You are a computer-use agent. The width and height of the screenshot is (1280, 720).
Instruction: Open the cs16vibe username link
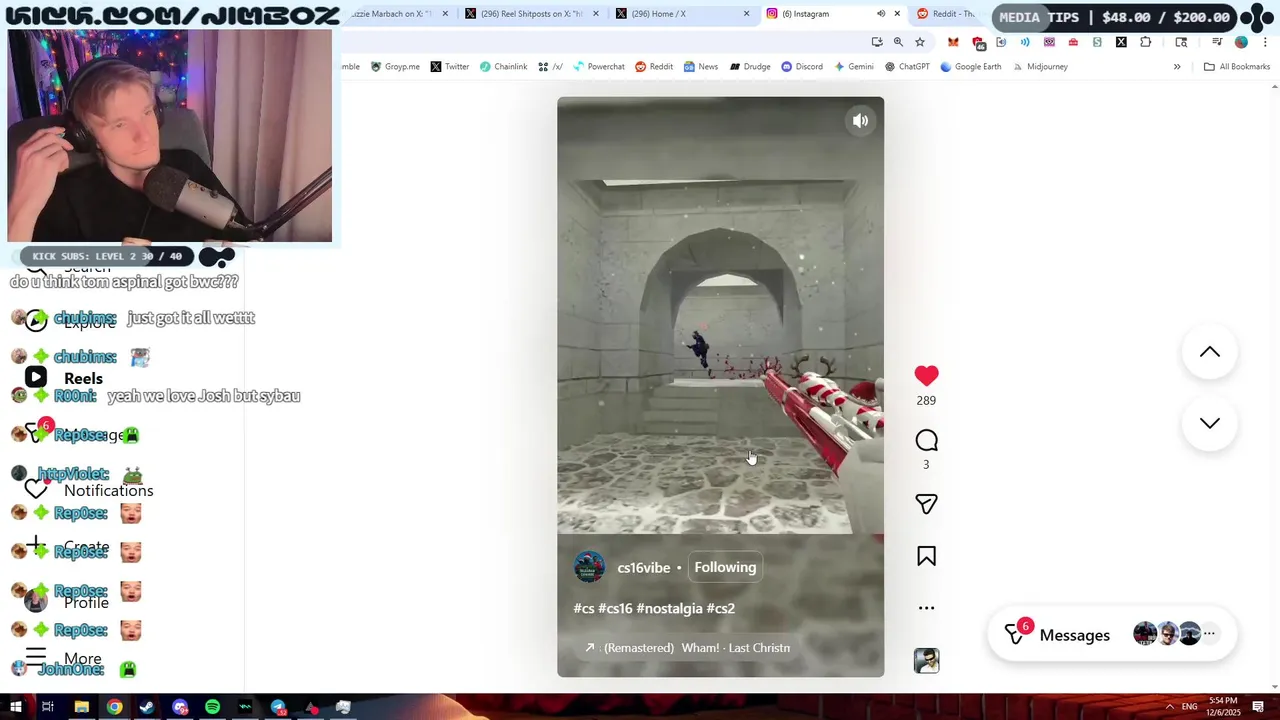tap(643, 568)
